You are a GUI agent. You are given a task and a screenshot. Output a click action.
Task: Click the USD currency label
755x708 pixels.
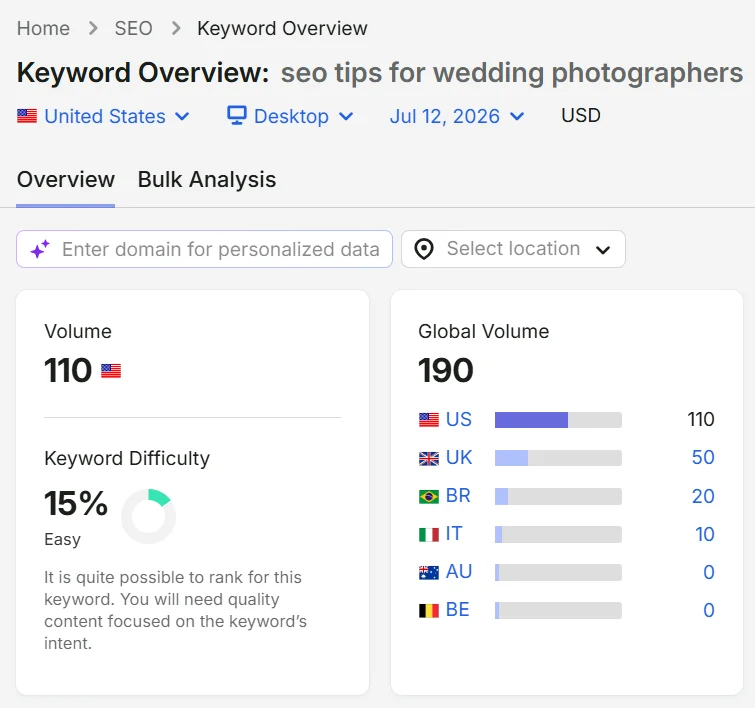pos(581,116)
